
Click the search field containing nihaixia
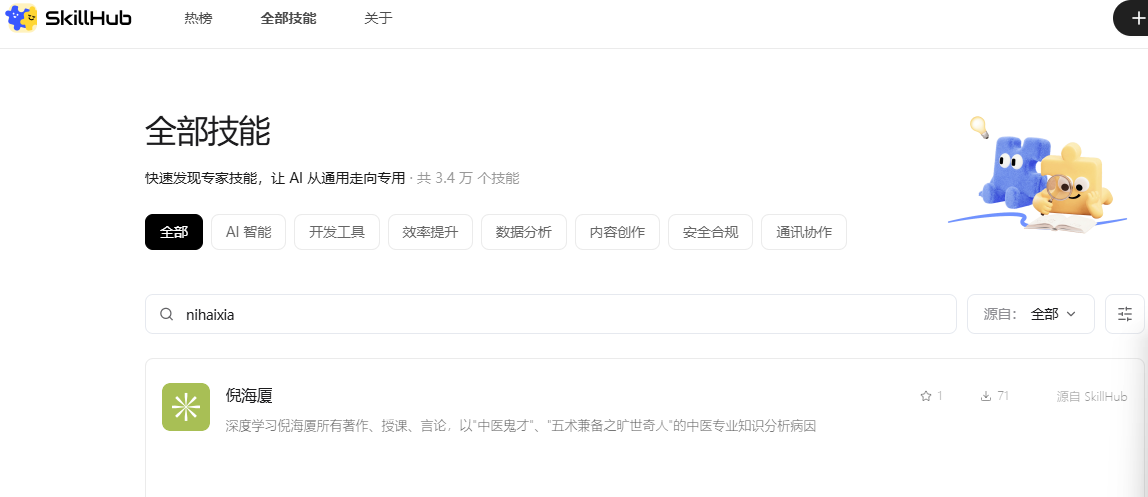pos(560,314)
